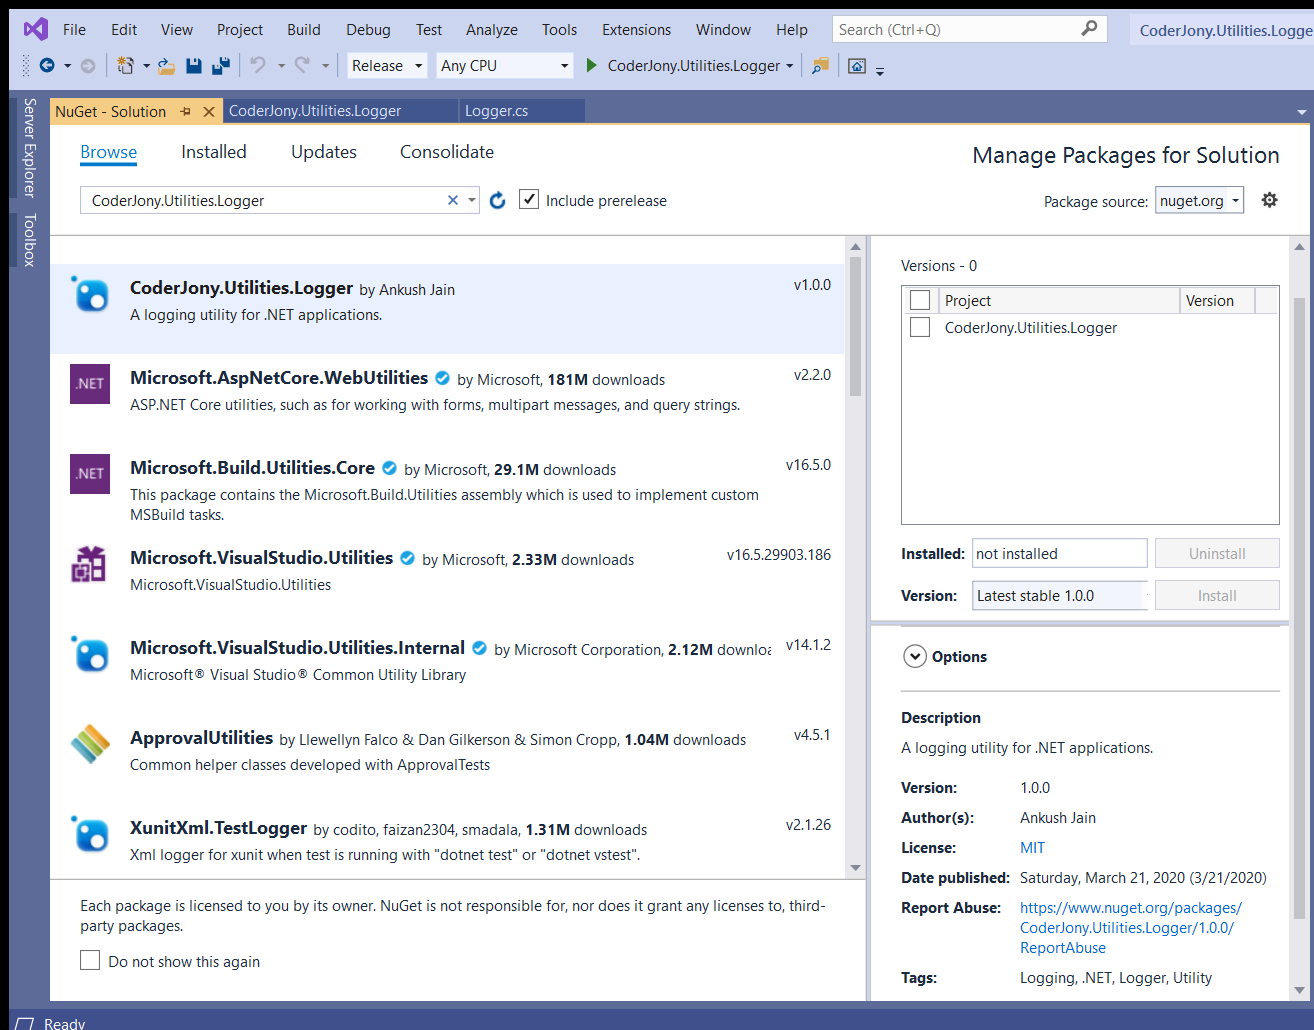Viewport: 1314px width, 1030px height.
Task: Open the Extensions menu
Action: (636, 29)
